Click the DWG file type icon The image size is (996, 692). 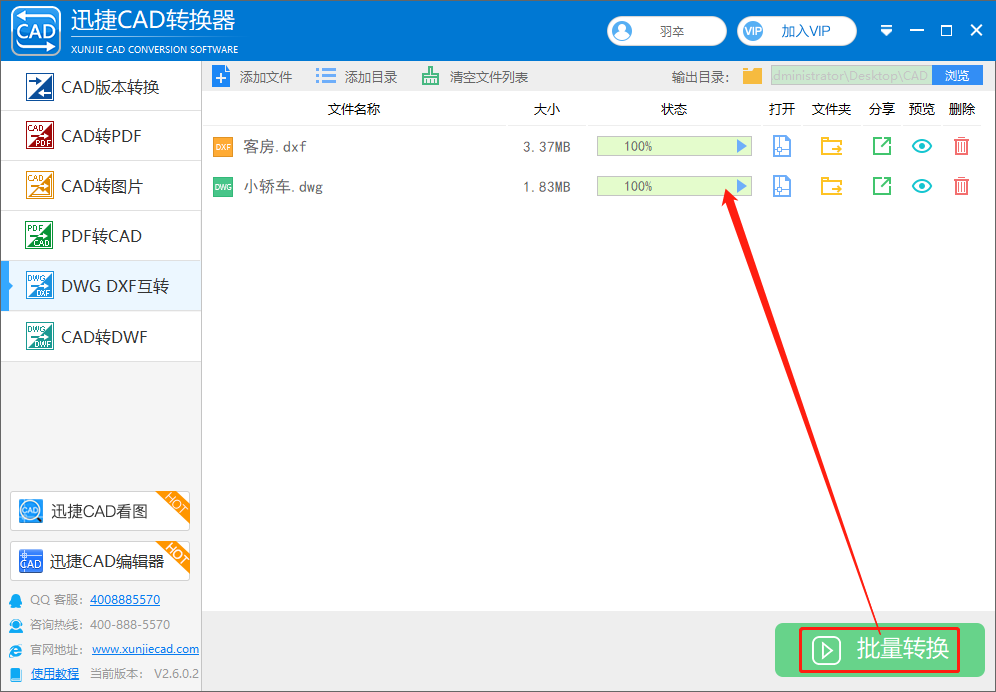click(x=223, y=187)
